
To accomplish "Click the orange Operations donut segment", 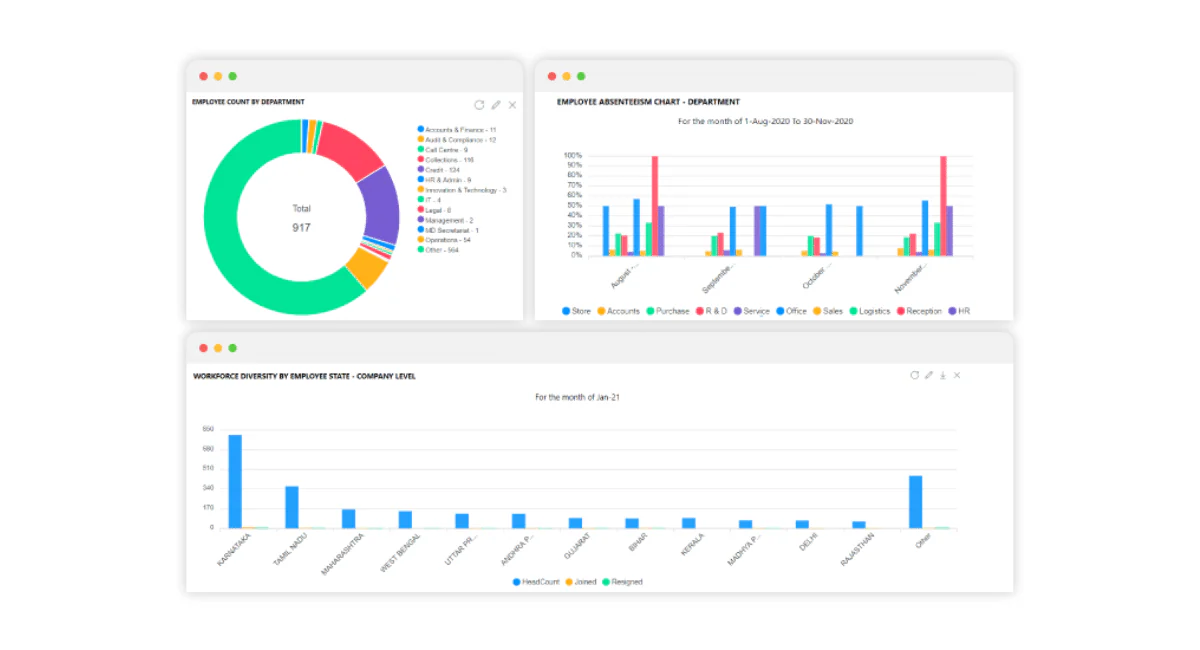I will coord(366,268).
